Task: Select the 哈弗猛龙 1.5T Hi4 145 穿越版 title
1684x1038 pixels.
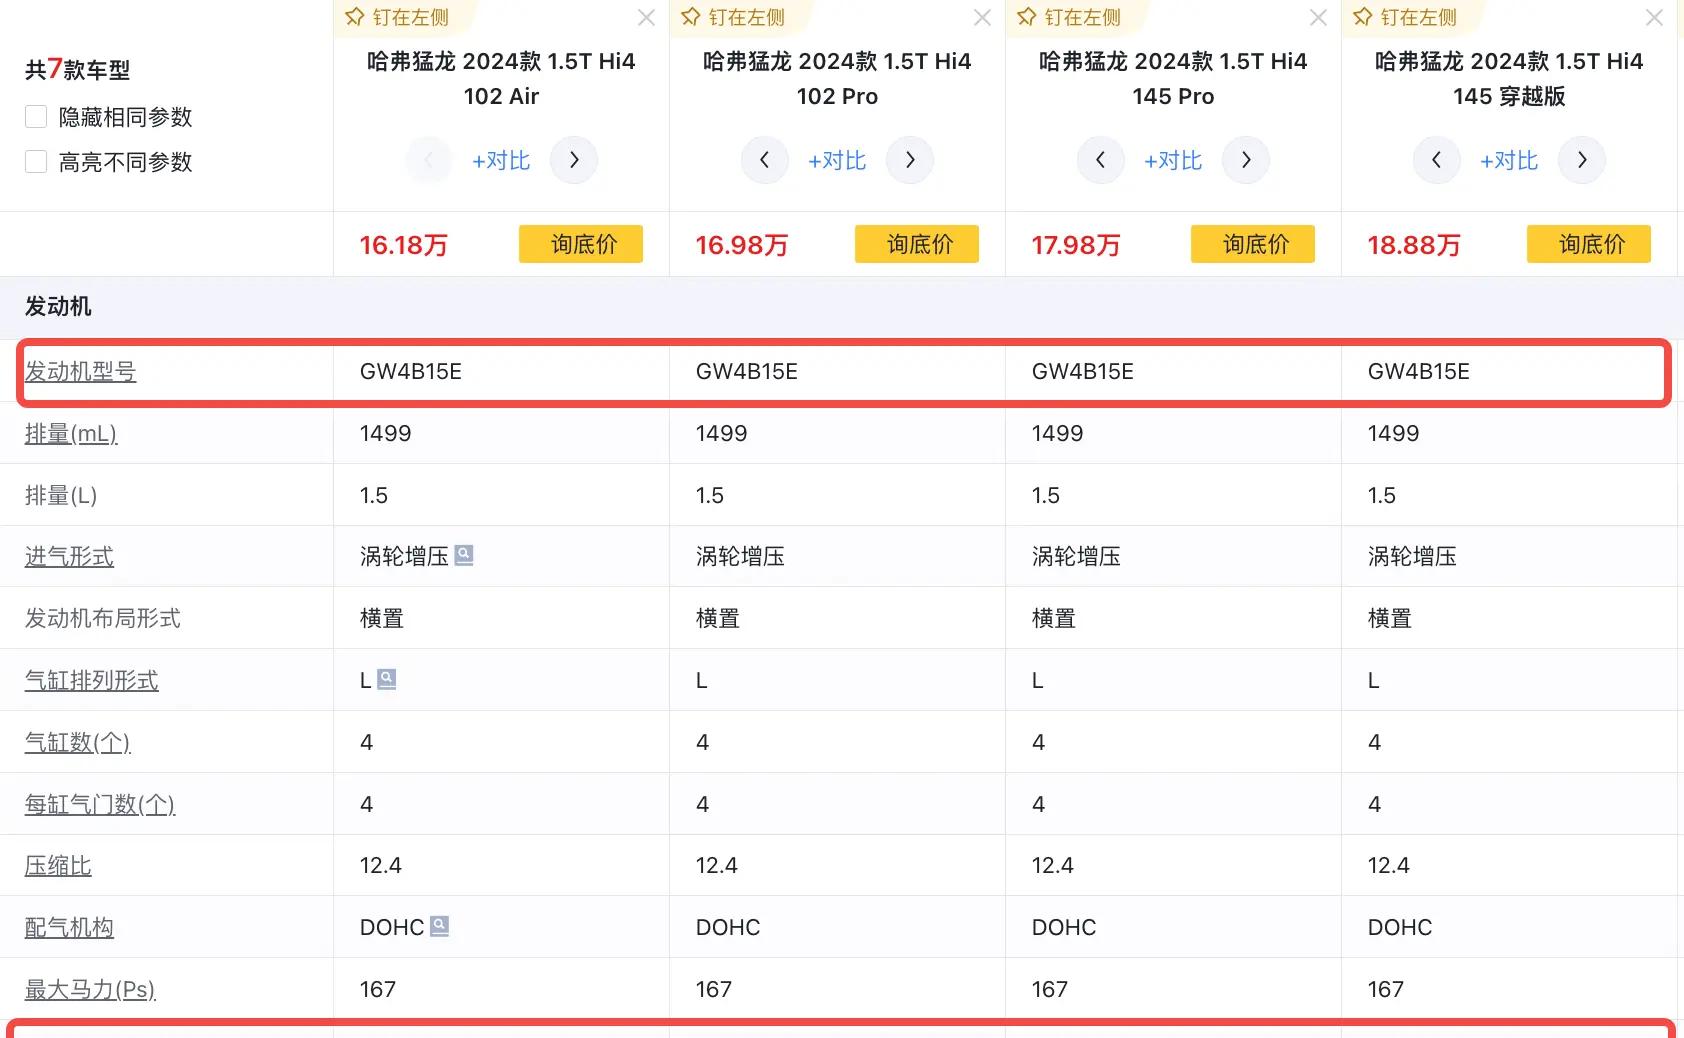Action: click(1509, 78)
